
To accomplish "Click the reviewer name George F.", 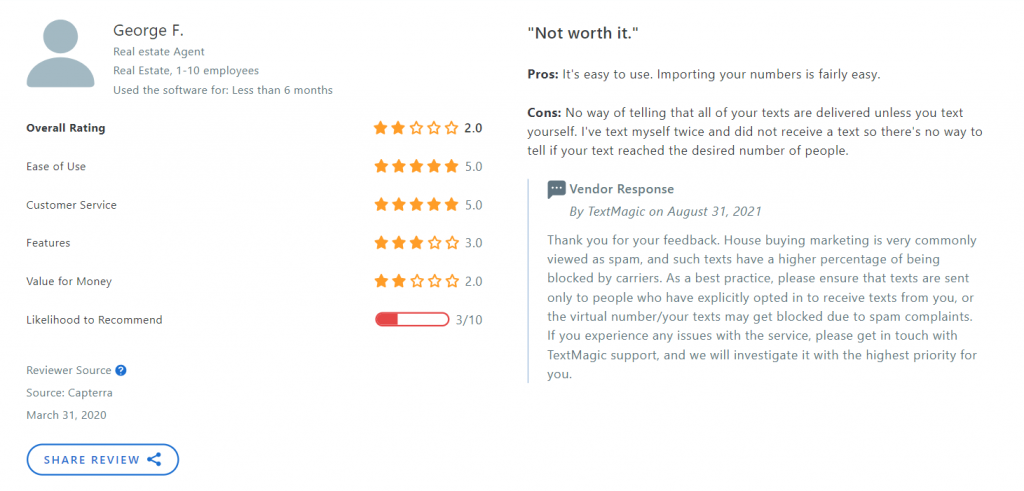I will (x=138, y=30).
